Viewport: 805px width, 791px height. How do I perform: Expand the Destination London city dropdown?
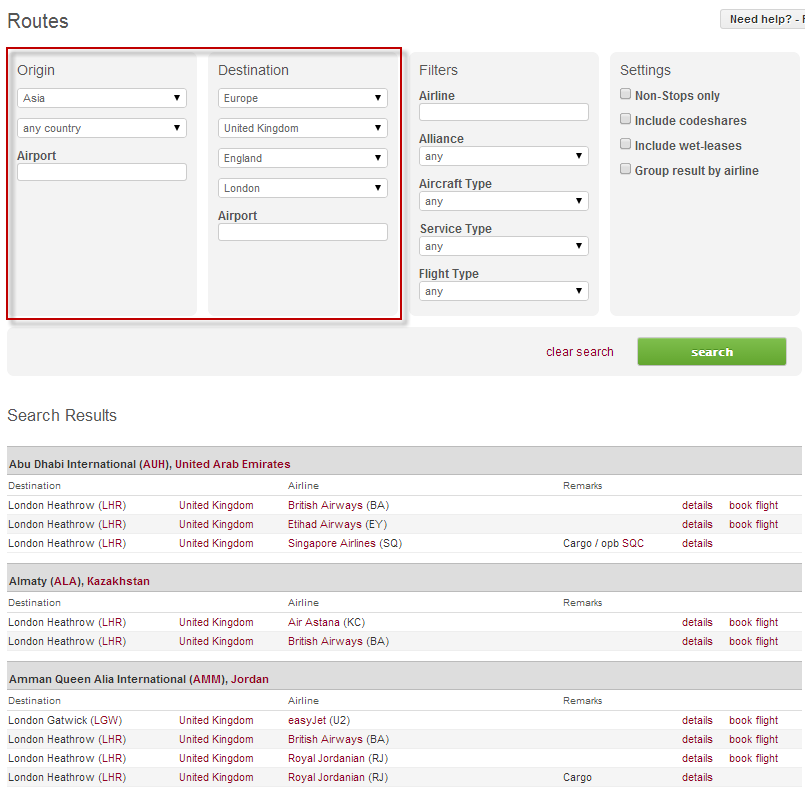pos(303,188)
